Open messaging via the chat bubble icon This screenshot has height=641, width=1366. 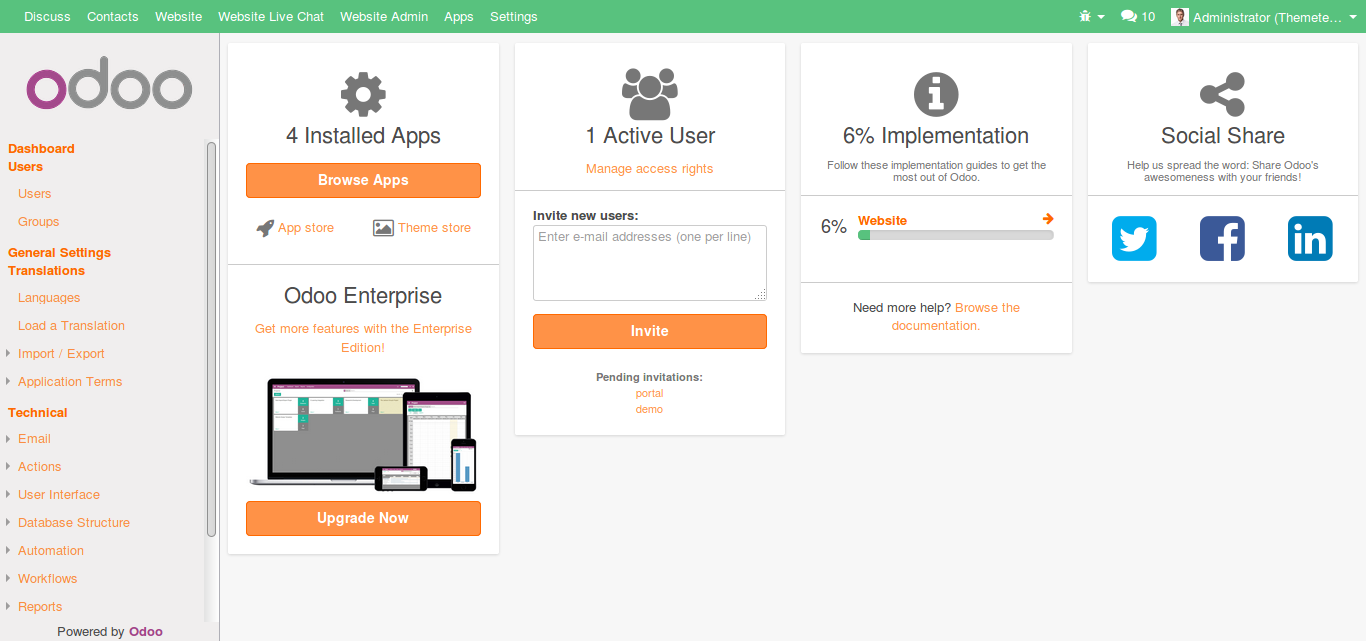coord(1128,16)
